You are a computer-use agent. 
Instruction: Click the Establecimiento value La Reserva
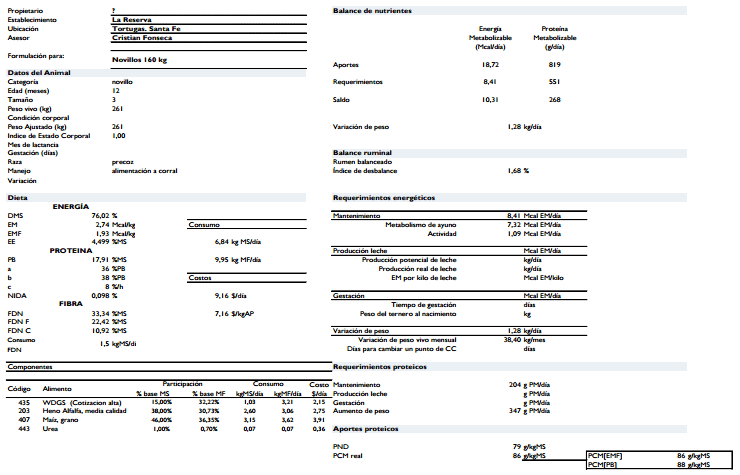point(132,20)
